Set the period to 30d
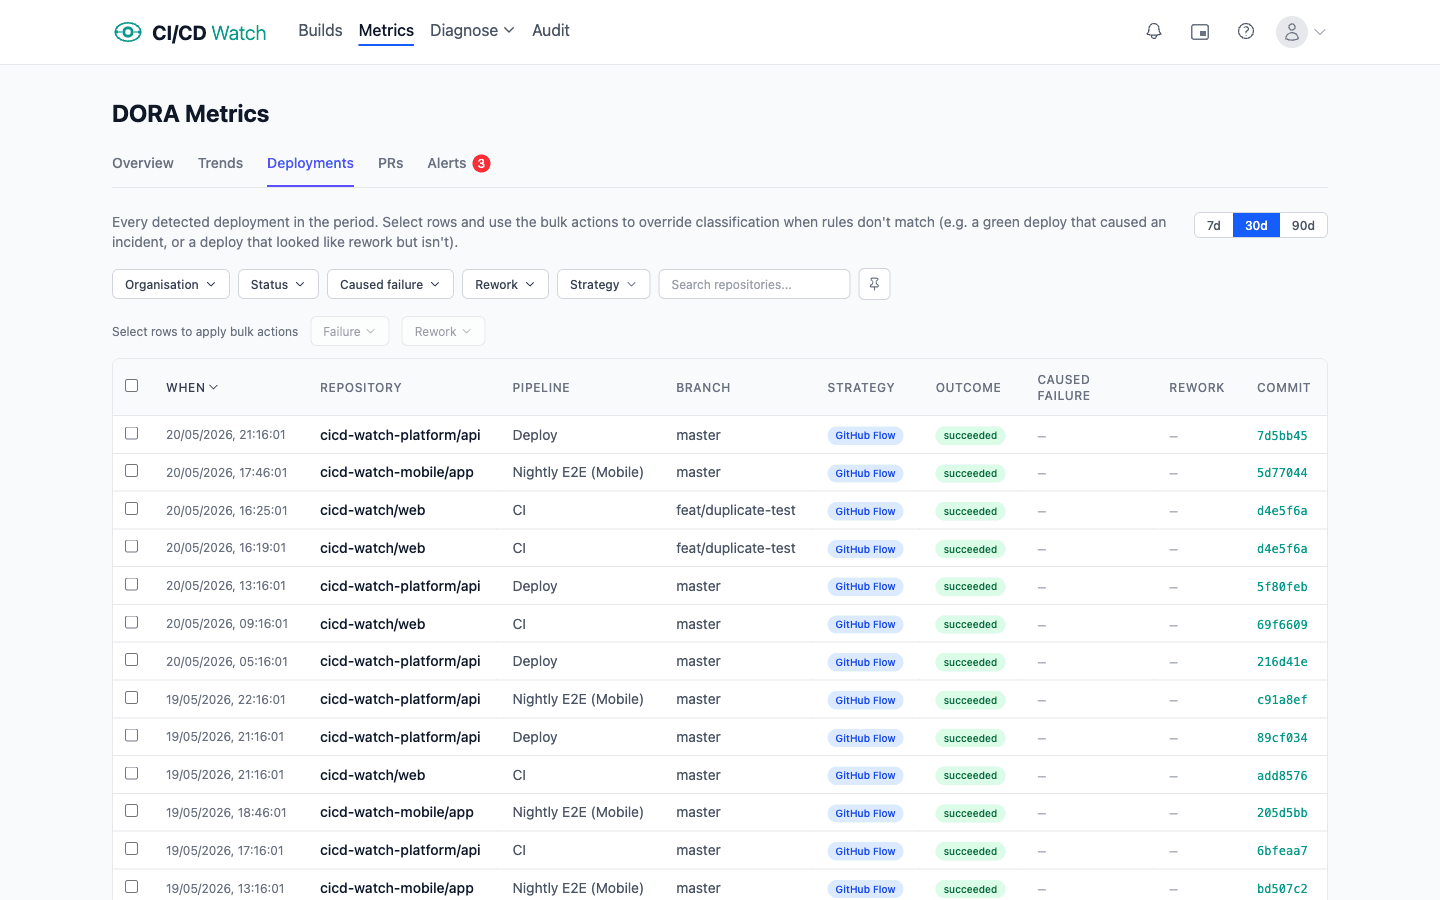 click(1256, 225)
